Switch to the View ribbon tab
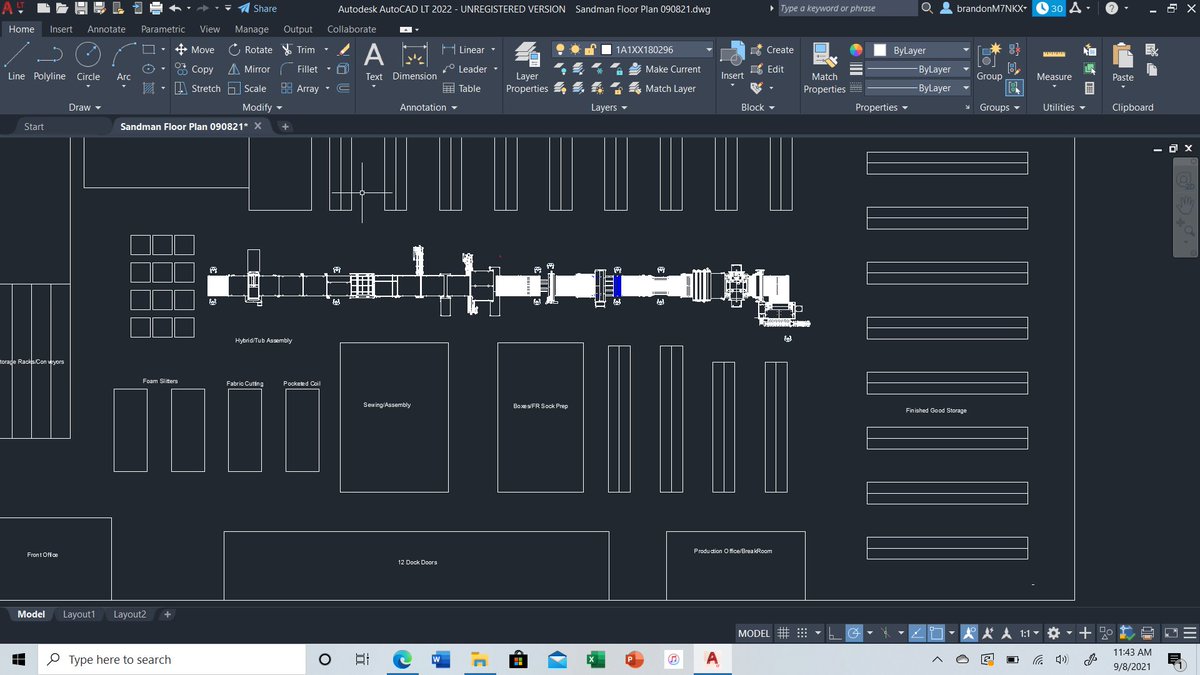The width and height of the screenshot is (1200, 675). 210,30
